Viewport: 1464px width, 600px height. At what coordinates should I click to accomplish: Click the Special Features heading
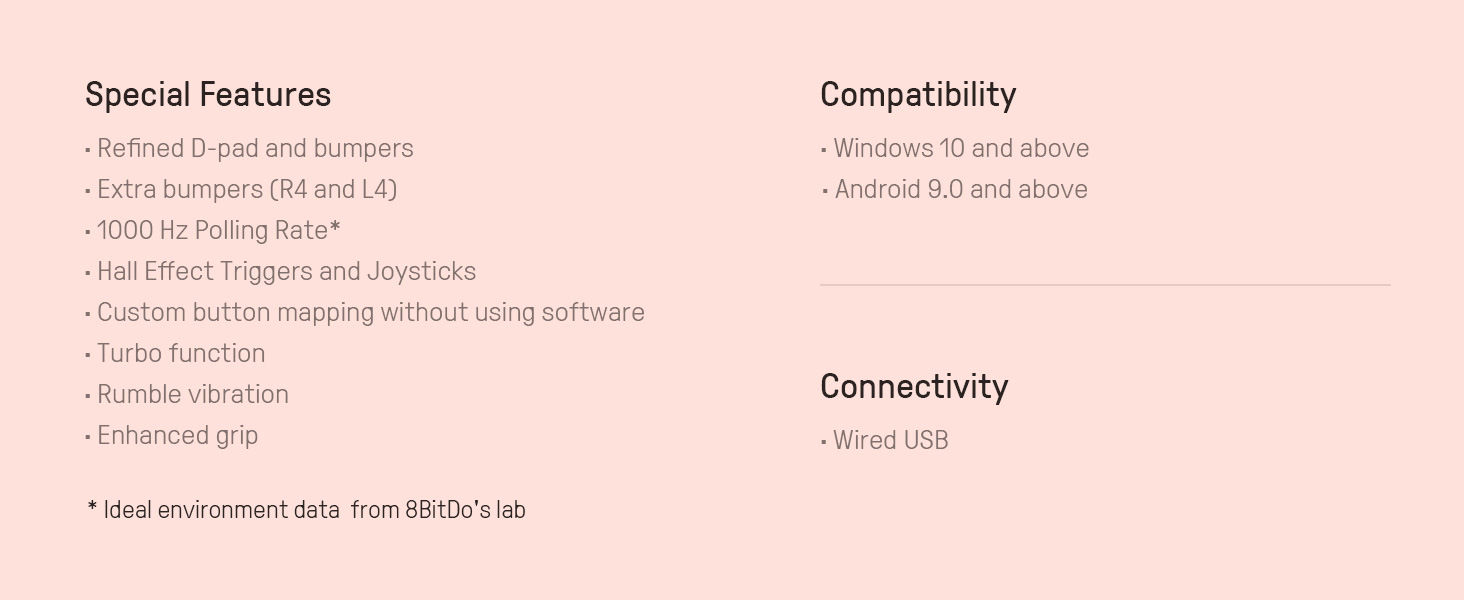tap(208, 95)
